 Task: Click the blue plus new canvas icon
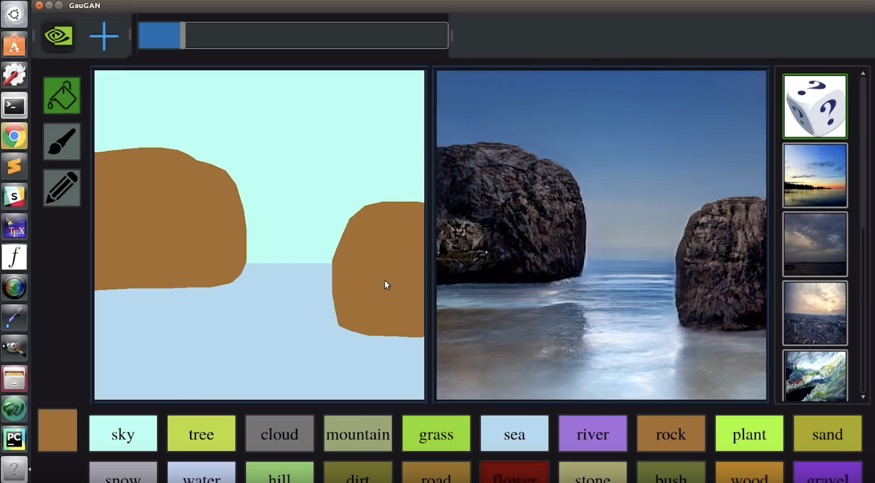click(104, 37)
